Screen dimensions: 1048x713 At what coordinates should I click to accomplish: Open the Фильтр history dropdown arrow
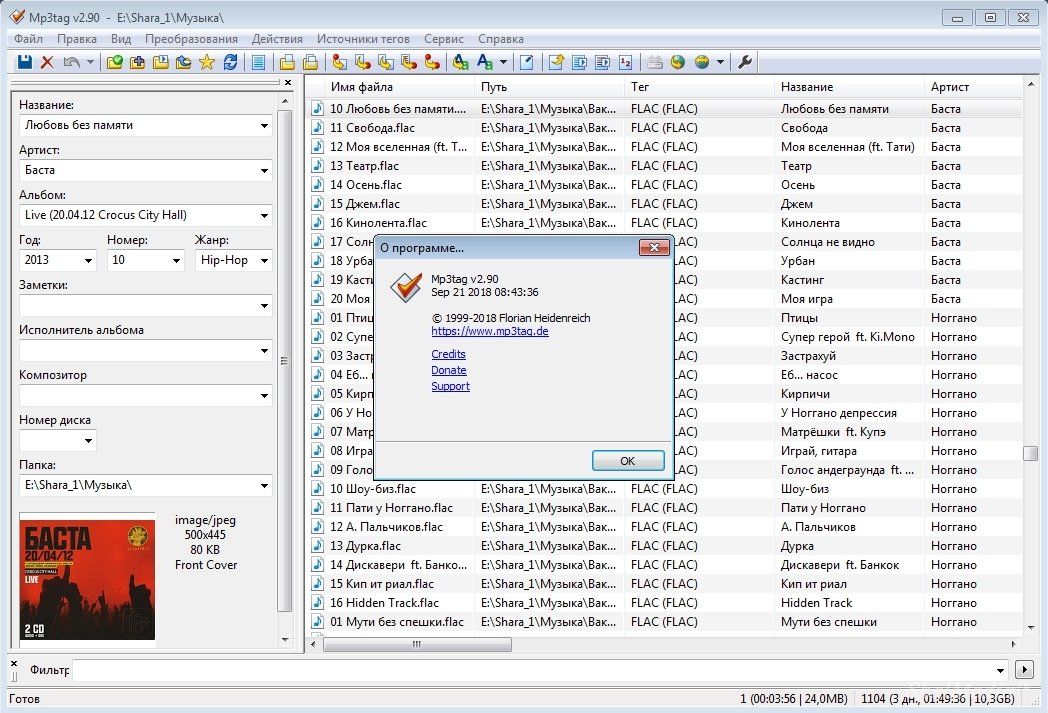tap(1000, 670)
